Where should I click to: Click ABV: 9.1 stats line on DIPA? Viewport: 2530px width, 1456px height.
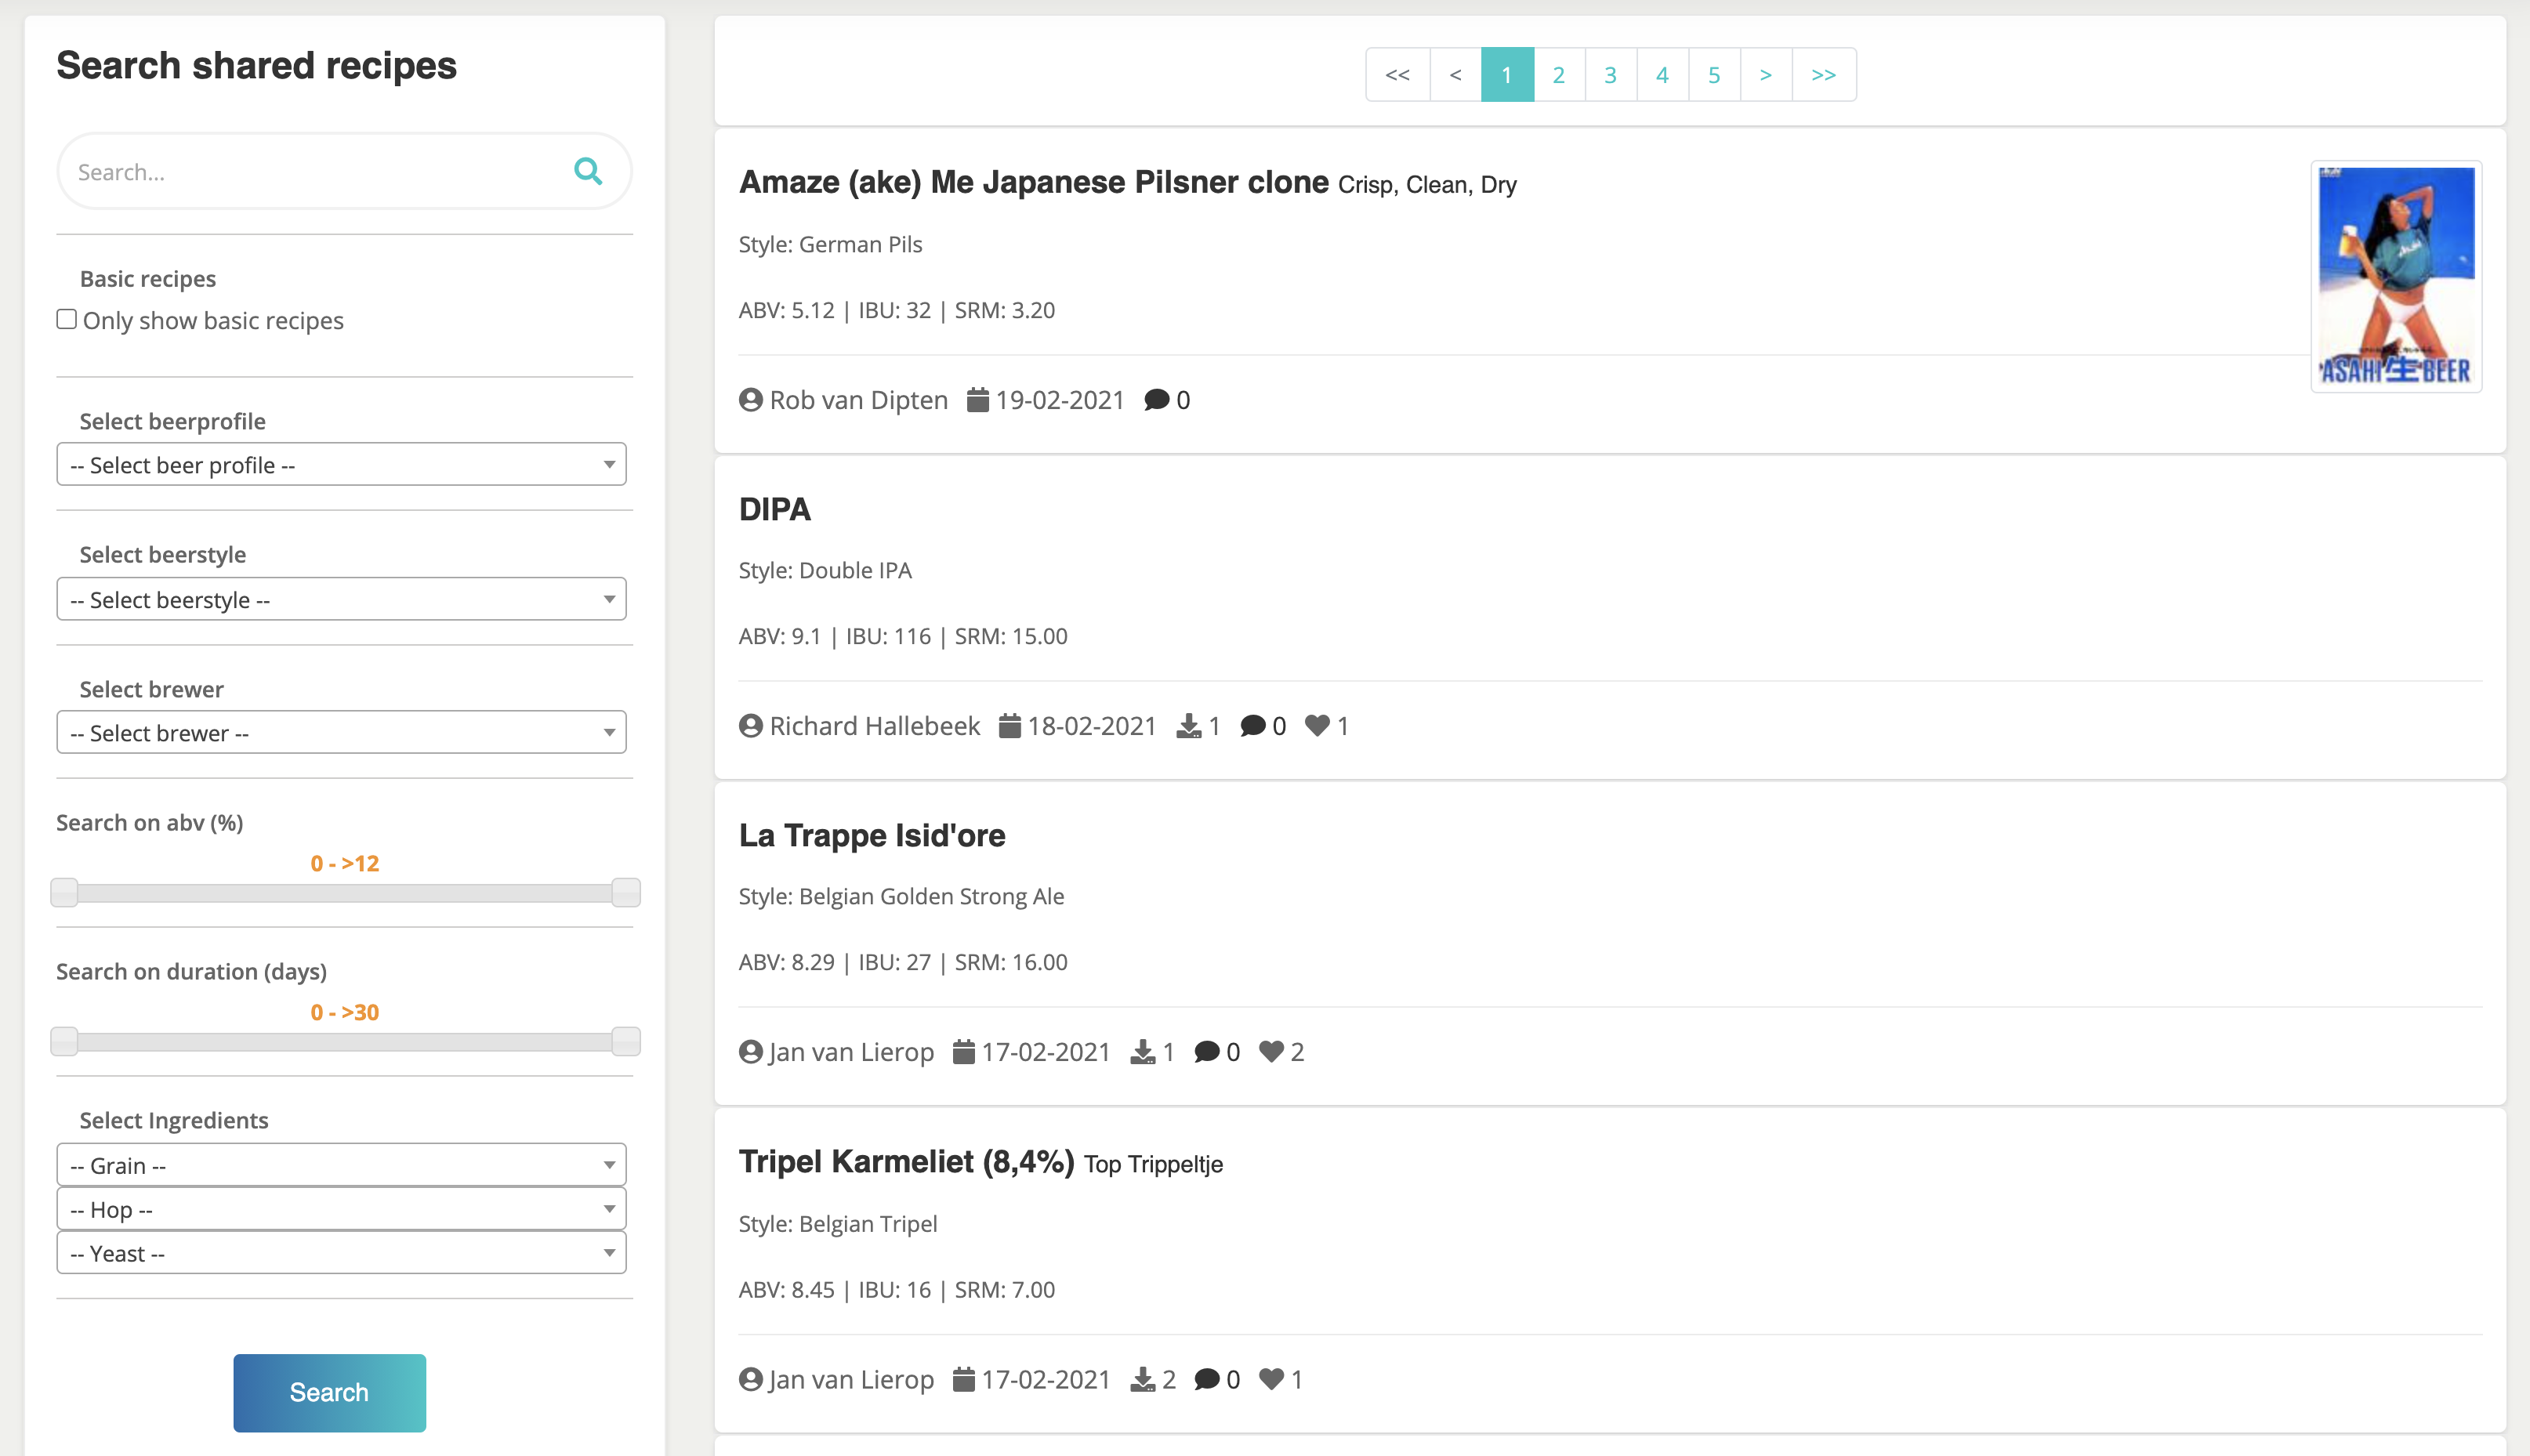(x=903, y=636)
